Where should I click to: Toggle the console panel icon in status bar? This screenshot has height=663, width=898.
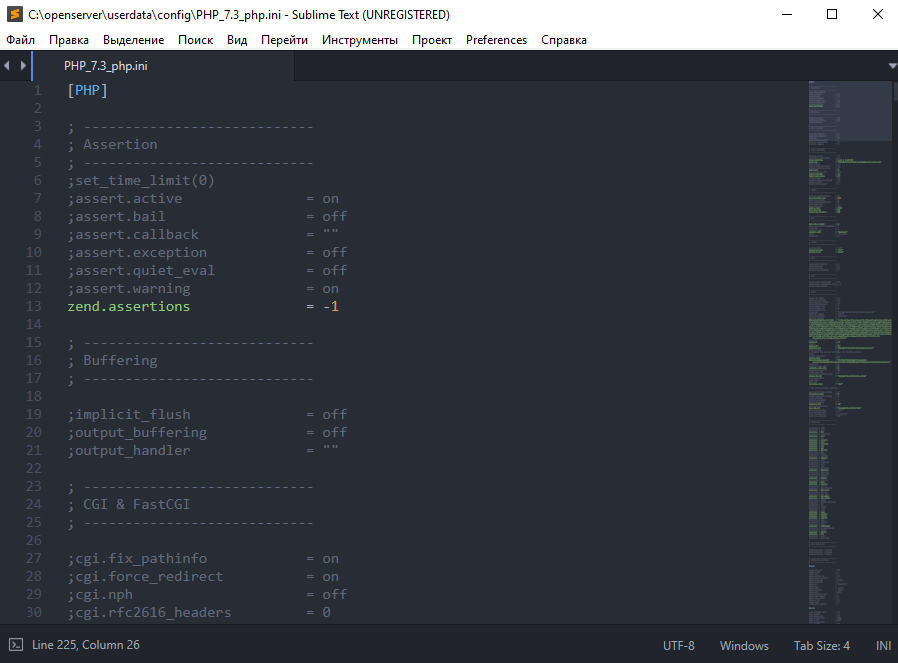16,645
